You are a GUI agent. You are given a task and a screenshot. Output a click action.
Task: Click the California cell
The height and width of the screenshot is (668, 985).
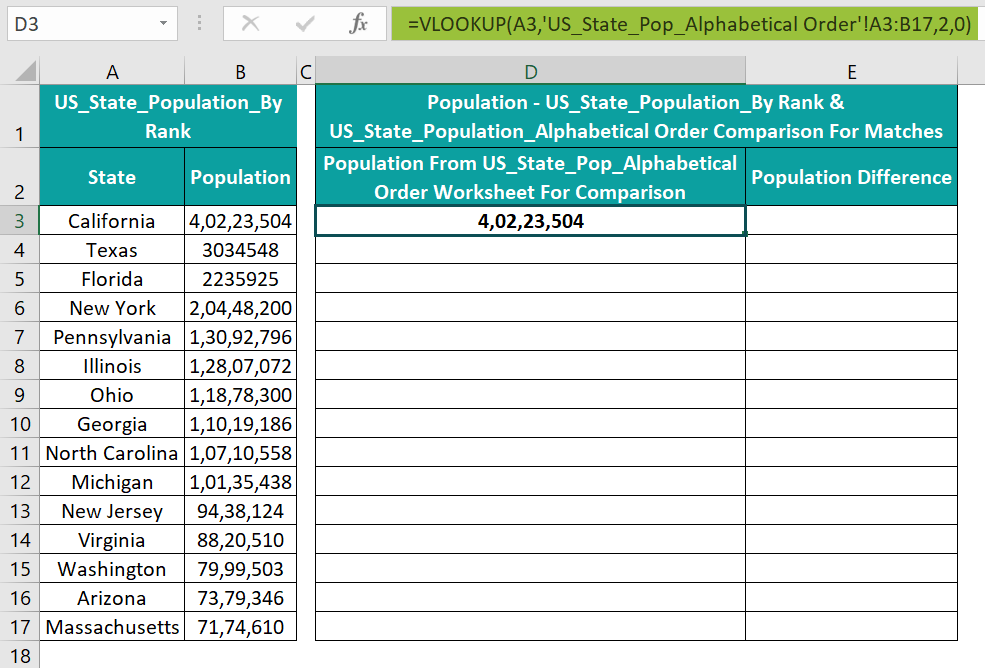[112, 221]
